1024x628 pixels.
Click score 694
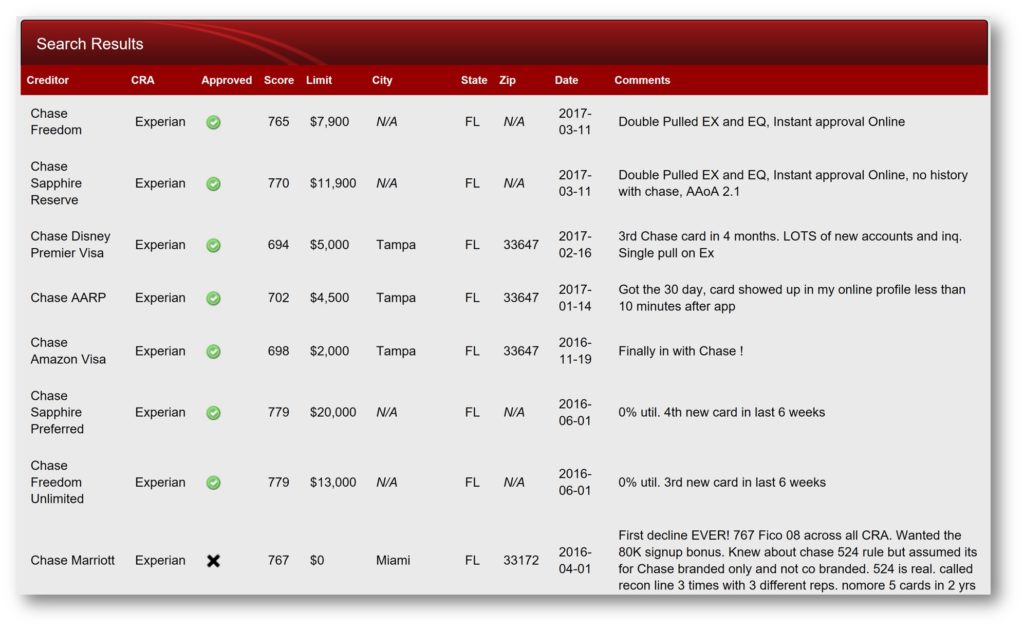[278, 245]
